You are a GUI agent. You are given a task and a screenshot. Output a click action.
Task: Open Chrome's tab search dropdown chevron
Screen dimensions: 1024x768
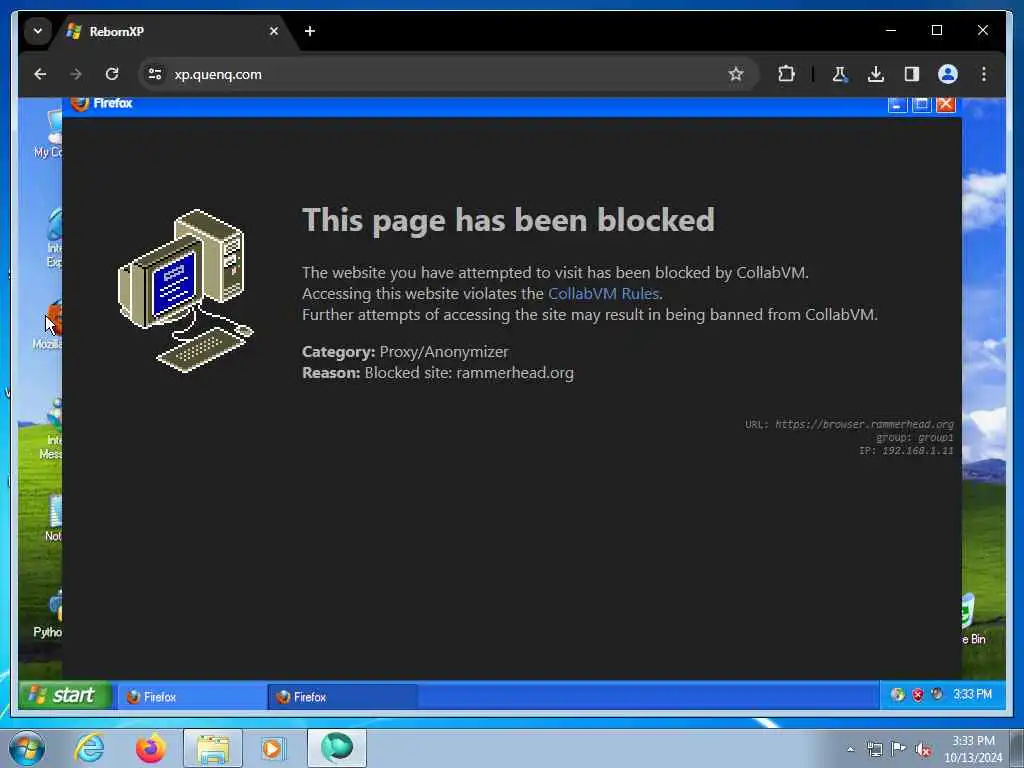click(x=38, y=31)
